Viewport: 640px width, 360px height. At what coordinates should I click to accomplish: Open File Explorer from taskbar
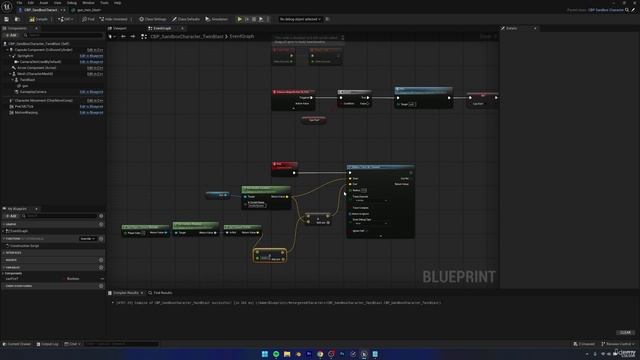287,354
